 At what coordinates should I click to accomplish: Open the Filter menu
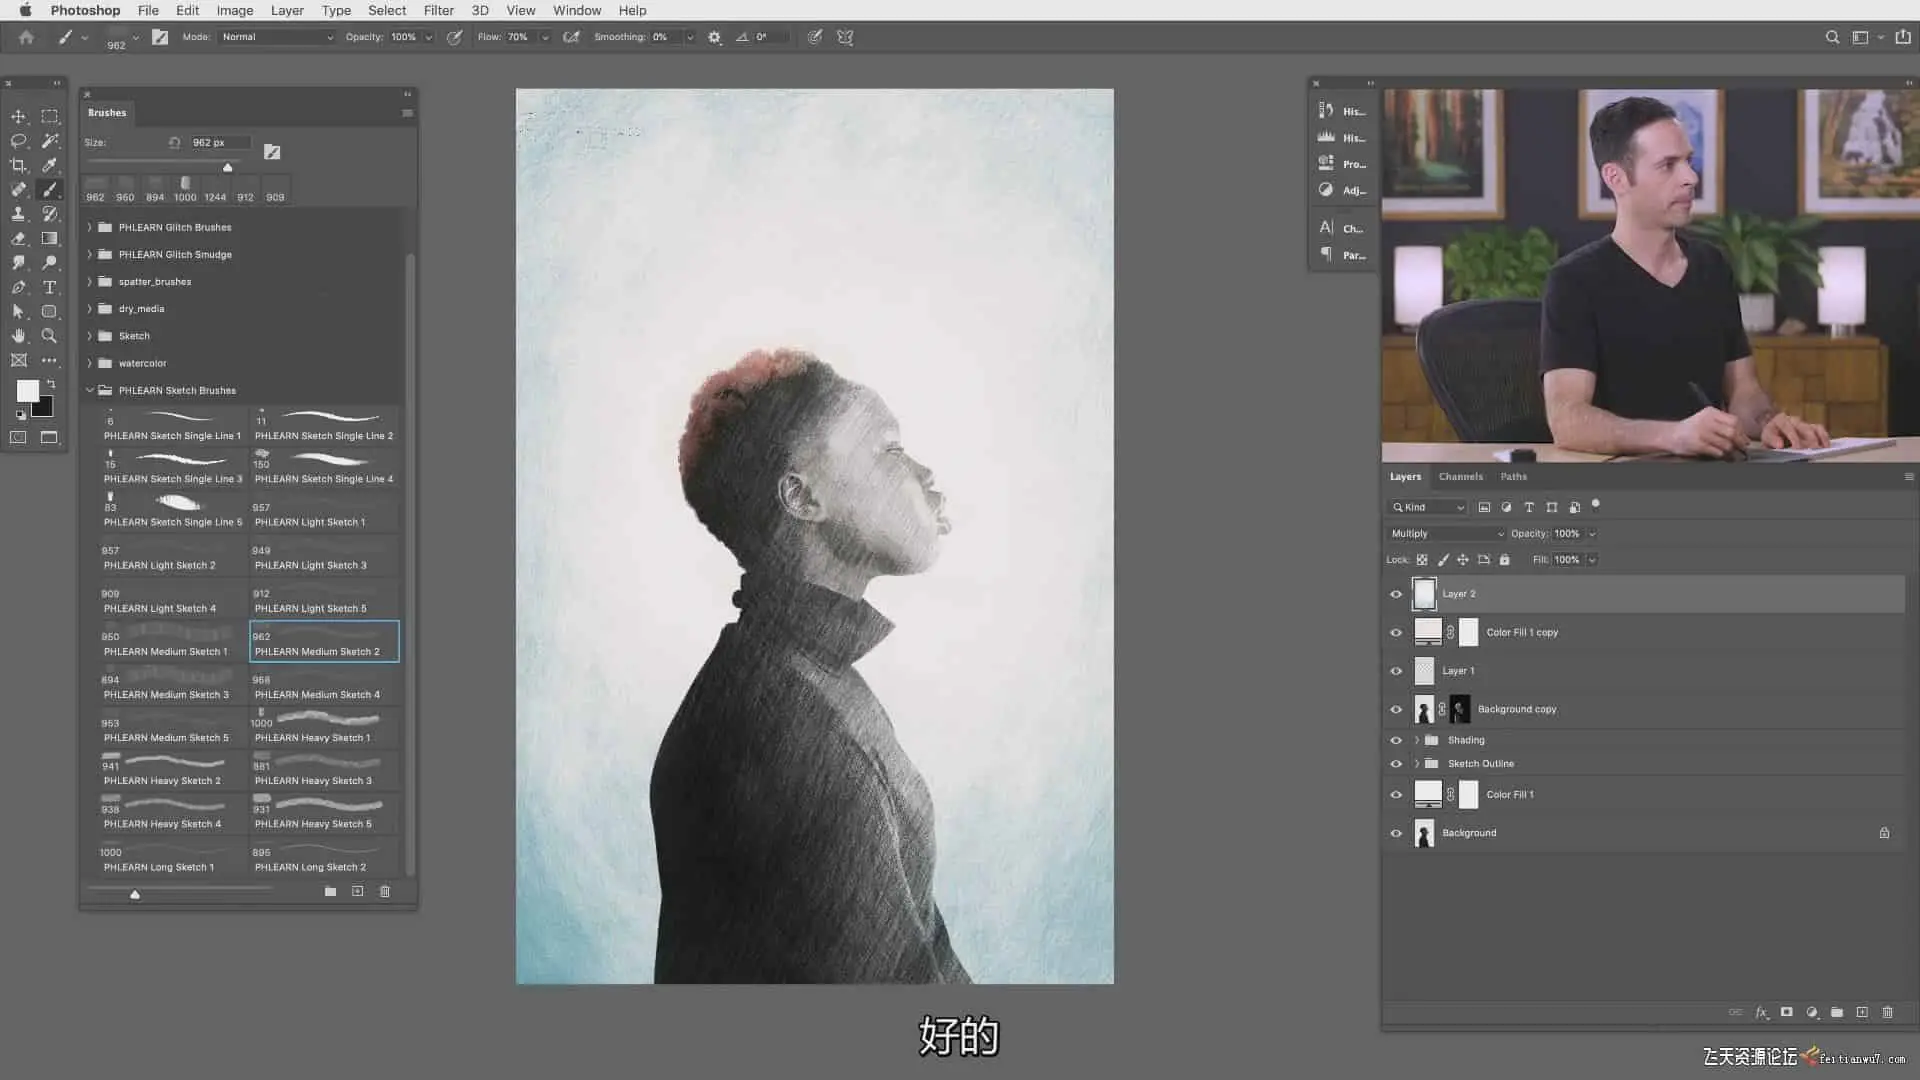pos(438,10)
